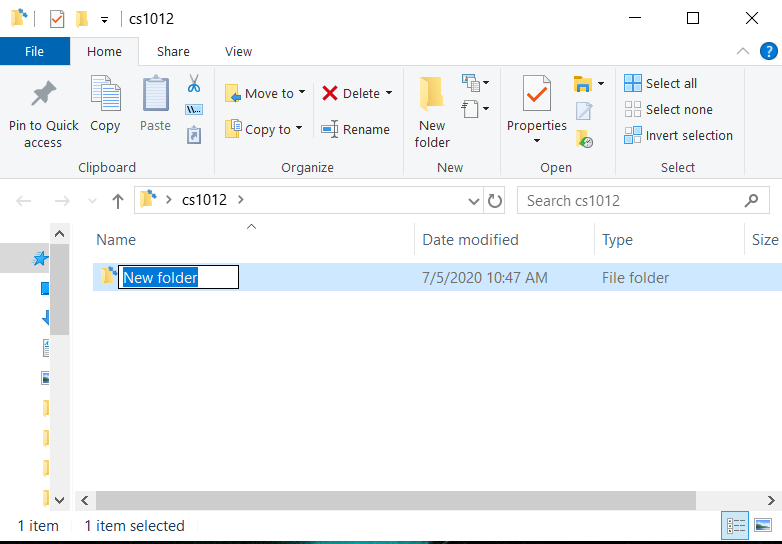782x544 pixels.
Task: Click the Paste clipboard icon
Action: [155, 96]
